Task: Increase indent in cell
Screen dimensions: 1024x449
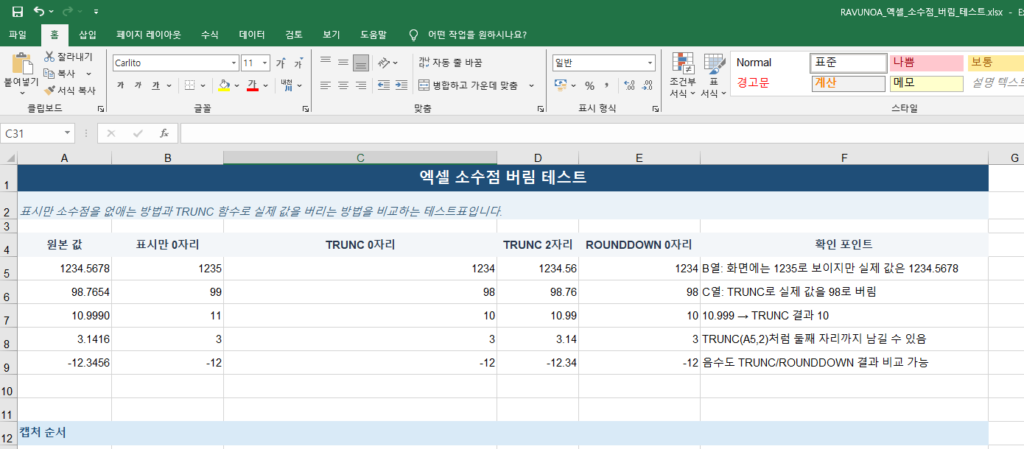Action: (x=401, y=85)
